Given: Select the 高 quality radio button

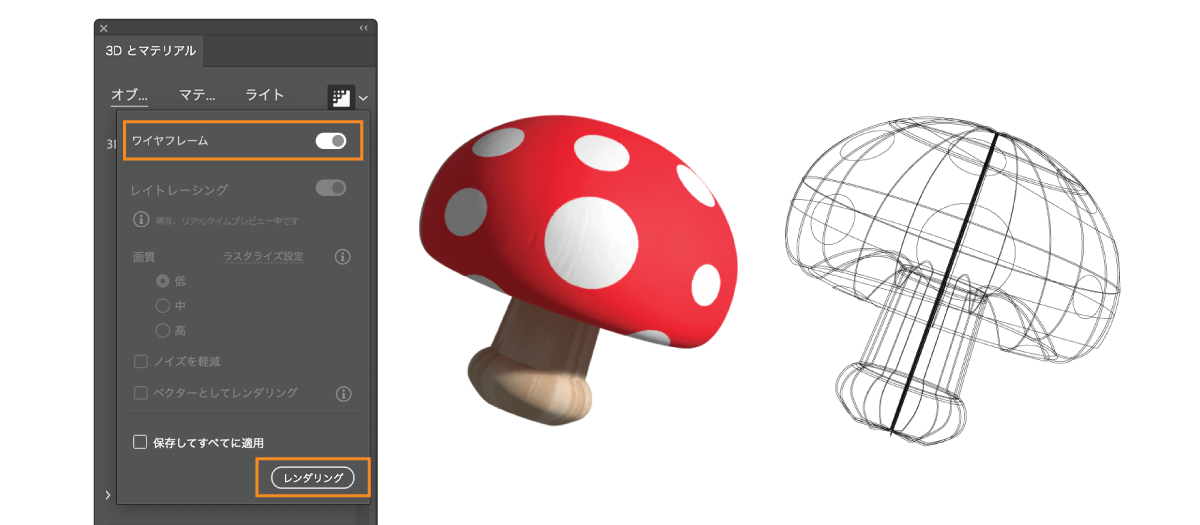Looking at the screenshot, I should [162, 330].
